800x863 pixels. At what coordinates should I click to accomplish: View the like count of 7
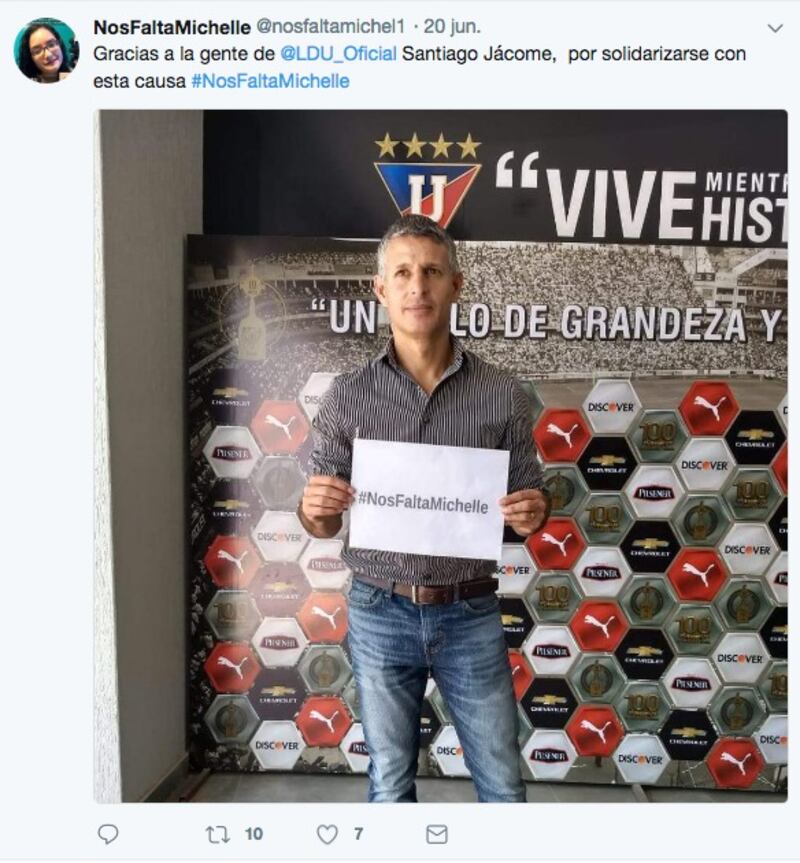click(358, 834)
